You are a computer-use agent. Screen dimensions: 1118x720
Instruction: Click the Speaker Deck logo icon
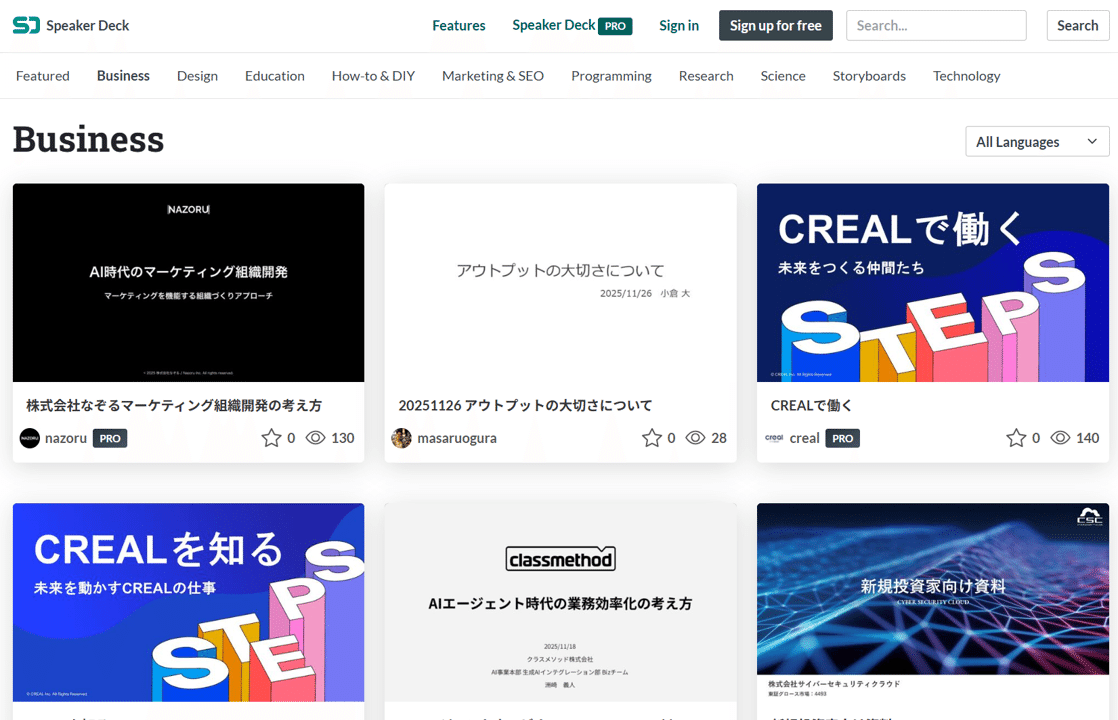point(26,25)
